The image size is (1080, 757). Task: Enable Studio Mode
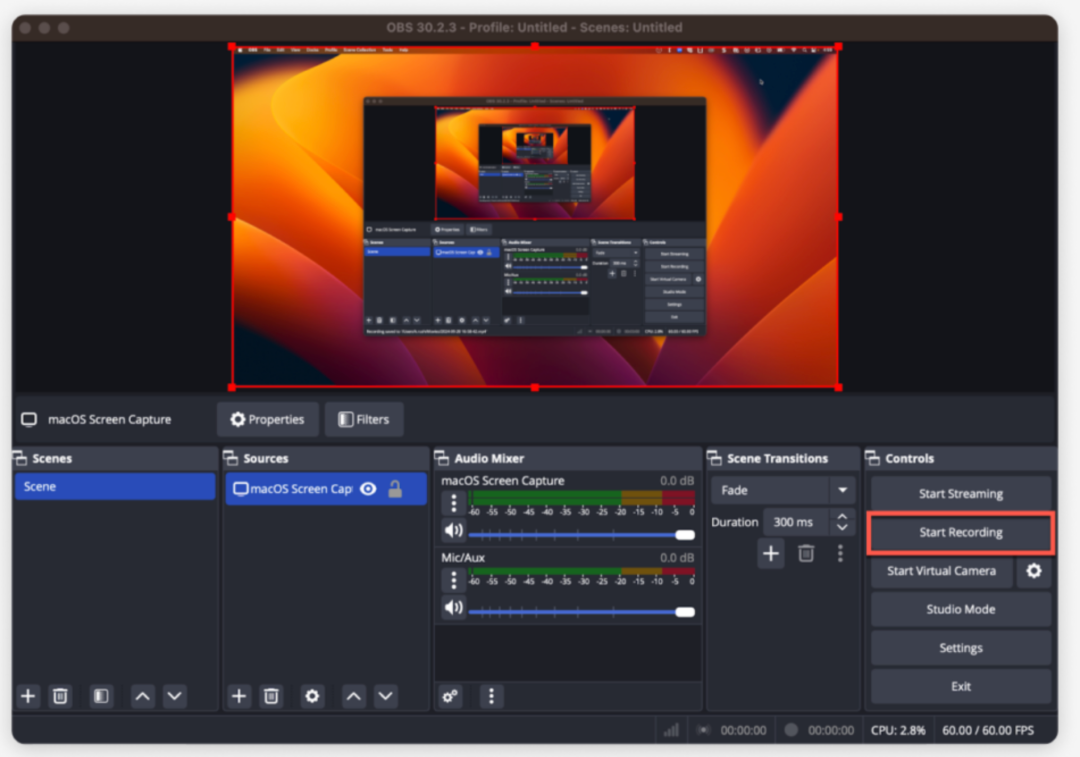pos(961,609)
